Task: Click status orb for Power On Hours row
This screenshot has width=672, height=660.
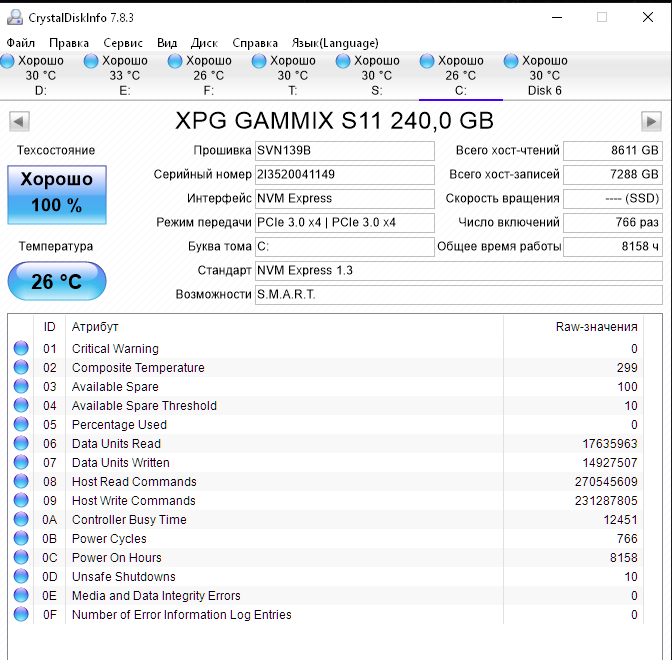Action: click(x=21, y=557)
